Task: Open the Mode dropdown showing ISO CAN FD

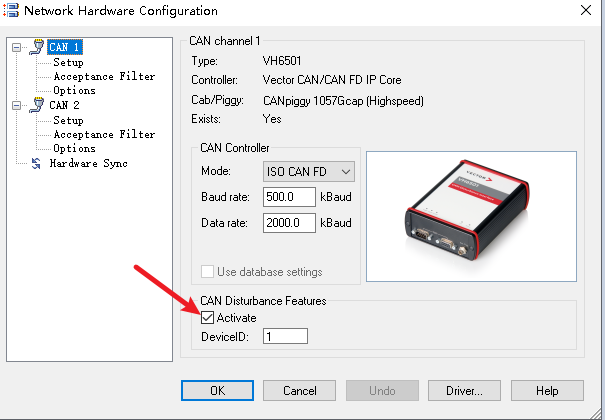Action: tap(309, 172)
